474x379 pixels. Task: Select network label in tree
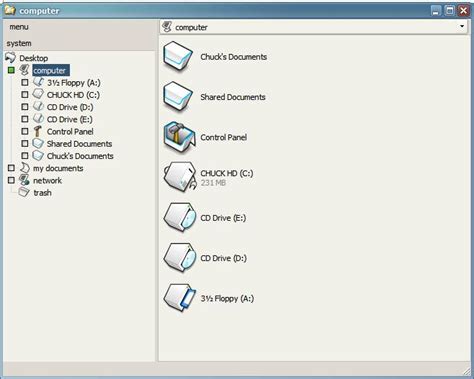coord(47,180)
